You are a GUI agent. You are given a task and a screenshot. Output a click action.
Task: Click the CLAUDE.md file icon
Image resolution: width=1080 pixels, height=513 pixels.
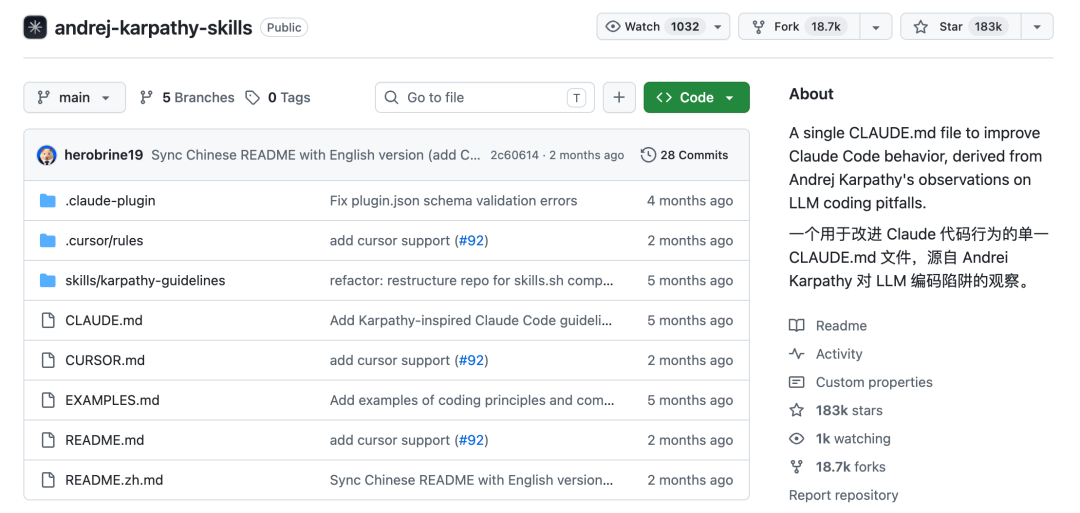[48, 321]
